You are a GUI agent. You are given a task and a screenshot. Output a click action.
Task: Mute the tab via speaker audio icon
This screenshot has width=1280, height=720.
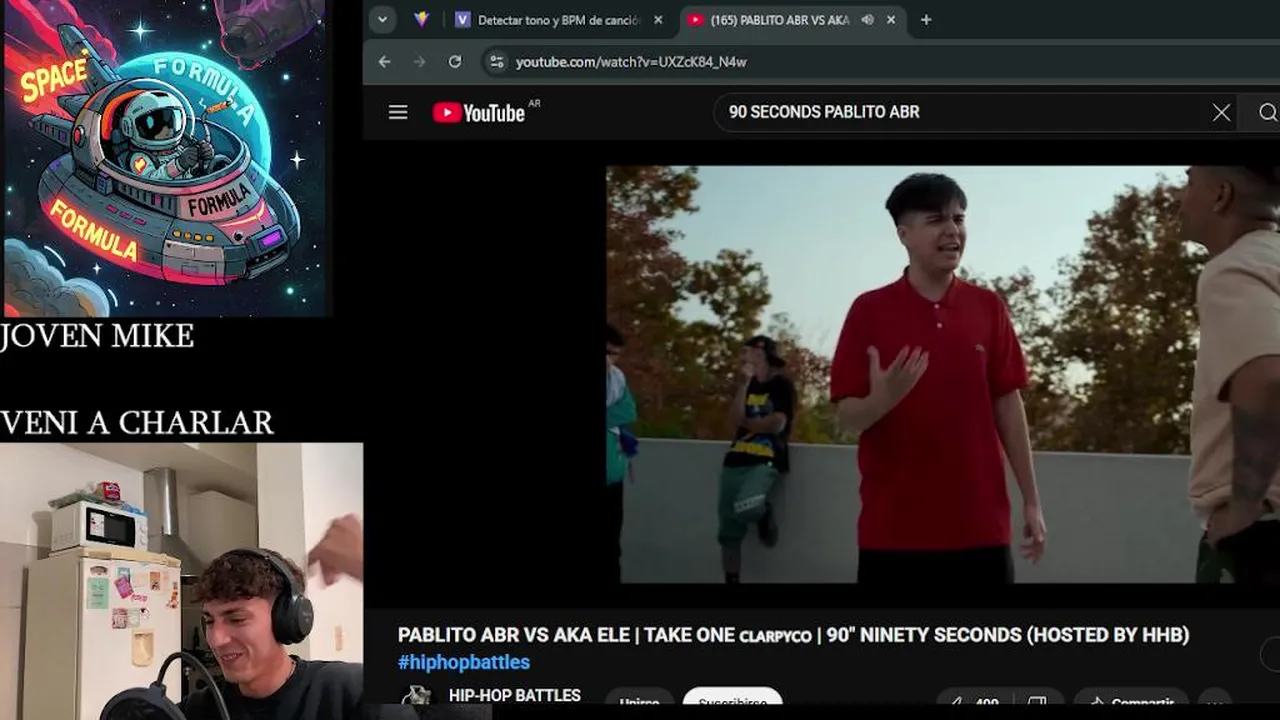(867, 20)
